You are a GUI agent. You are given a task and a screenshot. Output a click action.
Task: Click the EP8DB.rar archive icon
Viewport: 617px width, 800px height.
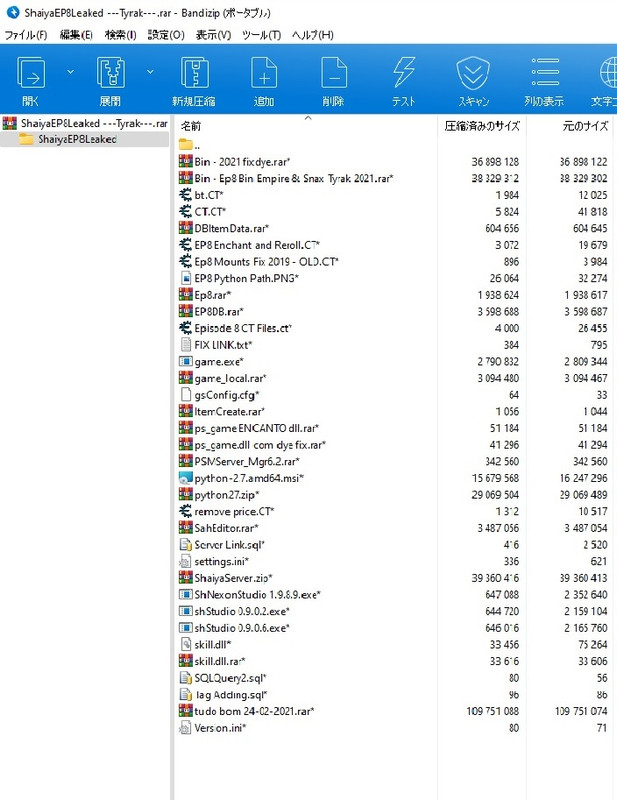point(186,311)
